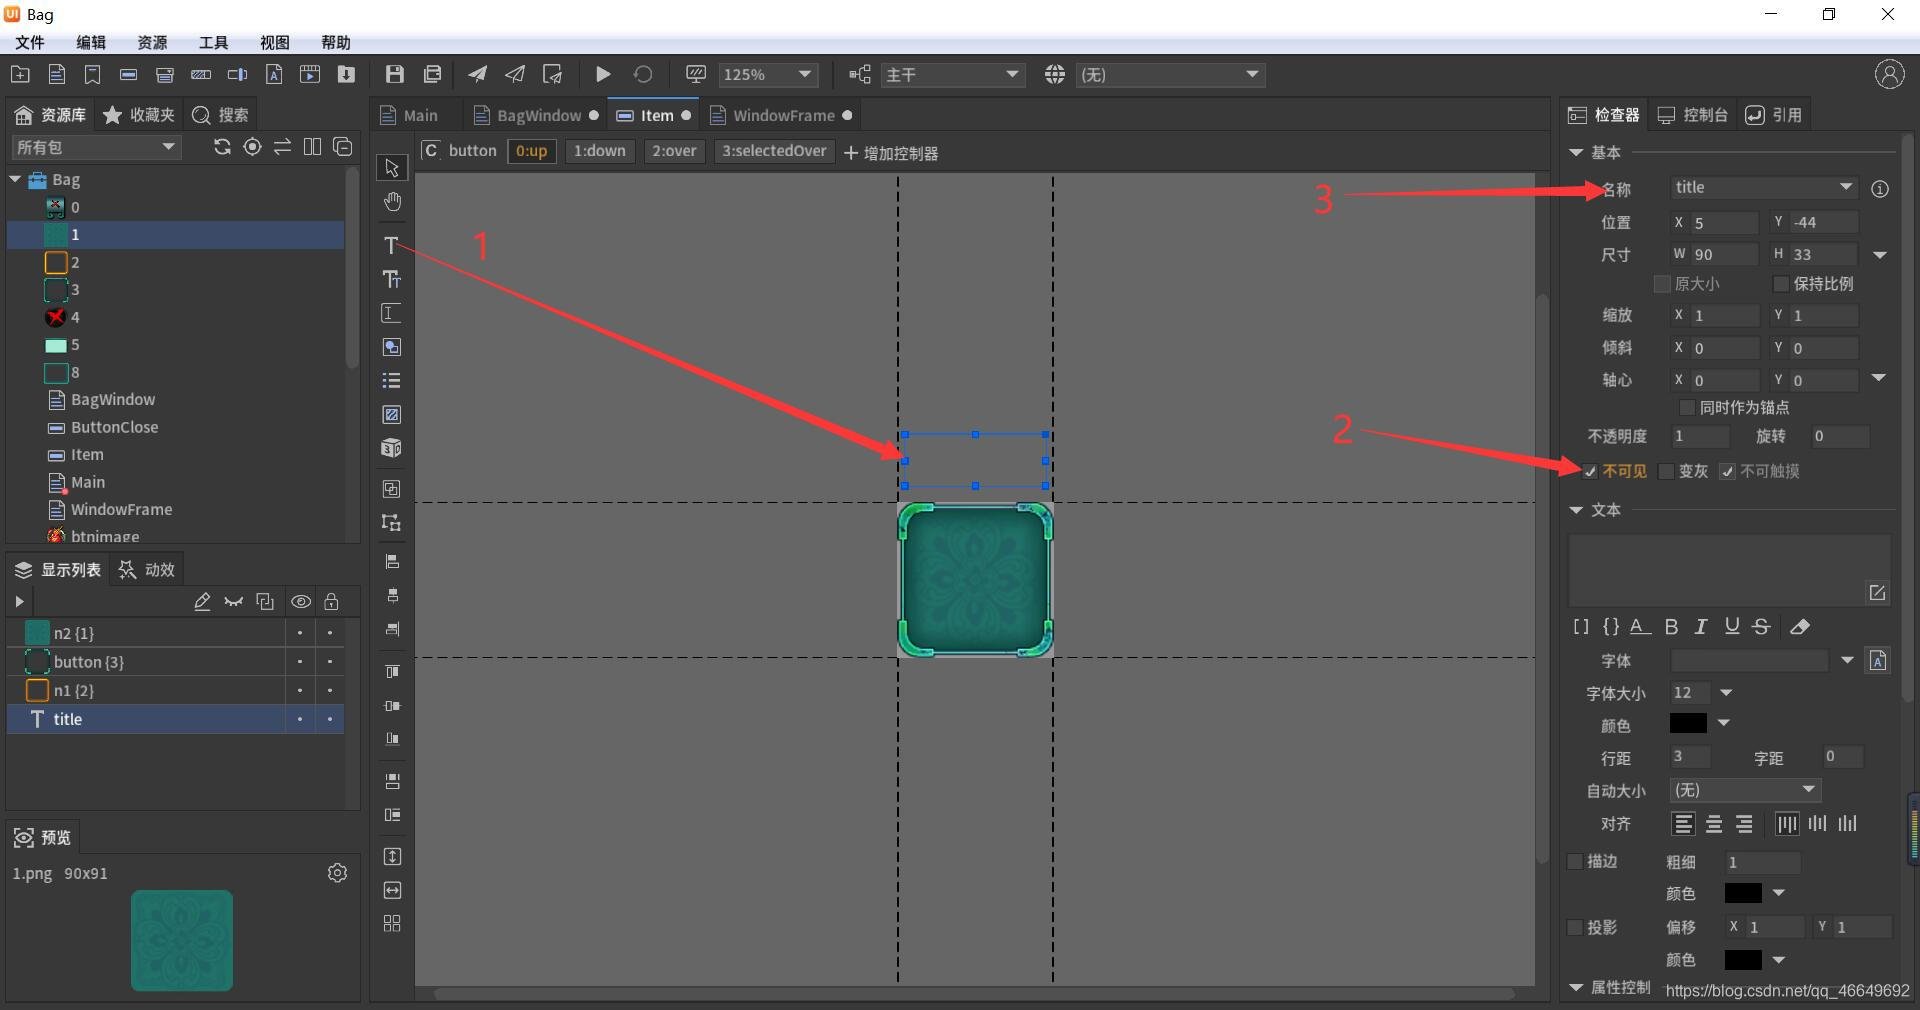Screen dimensions: 1920x1010
Task: Open the (无) language dropdown in toolbar
Action: point(1170,75)
